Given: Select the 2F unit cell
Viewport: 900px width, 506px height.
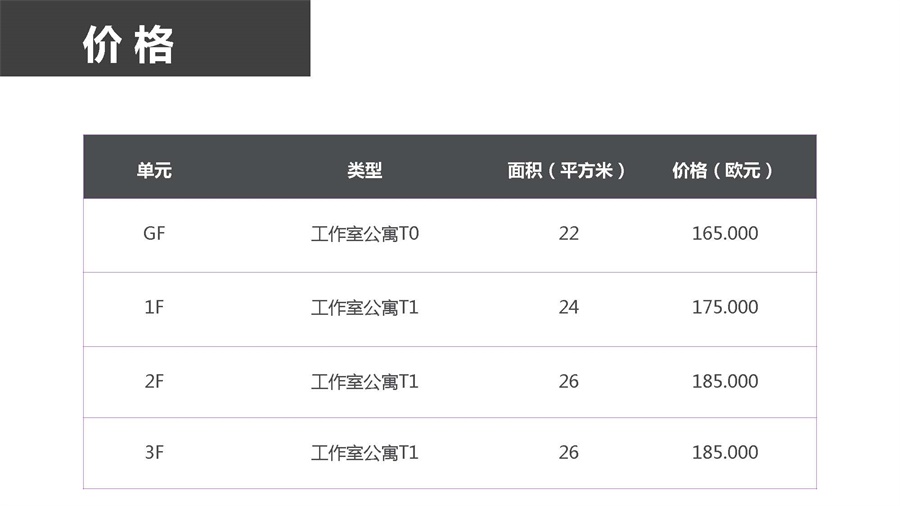Looking at the screenshot, I should (154, 382).
